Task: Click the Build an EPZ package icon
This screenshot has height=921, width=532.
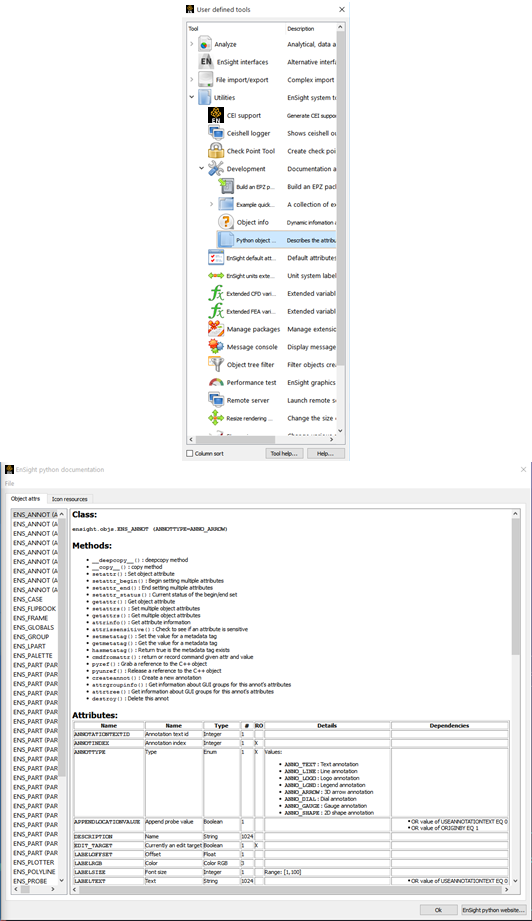Action: (226, 186)
